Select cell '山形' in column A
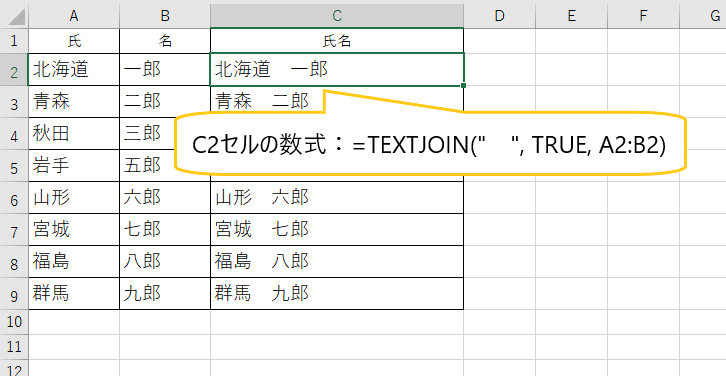 point(74,198)
